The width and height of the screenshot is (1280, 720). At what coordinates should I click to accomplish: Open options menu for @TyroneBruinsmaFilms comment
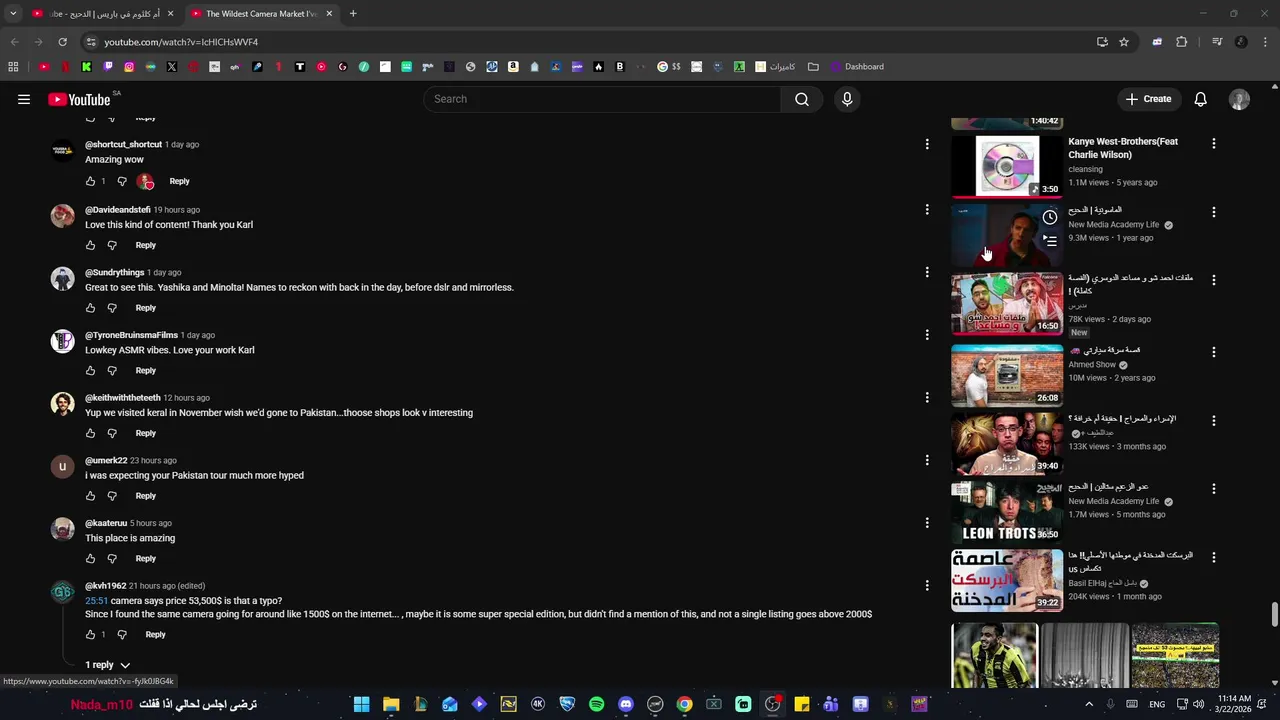coord(927,335)
